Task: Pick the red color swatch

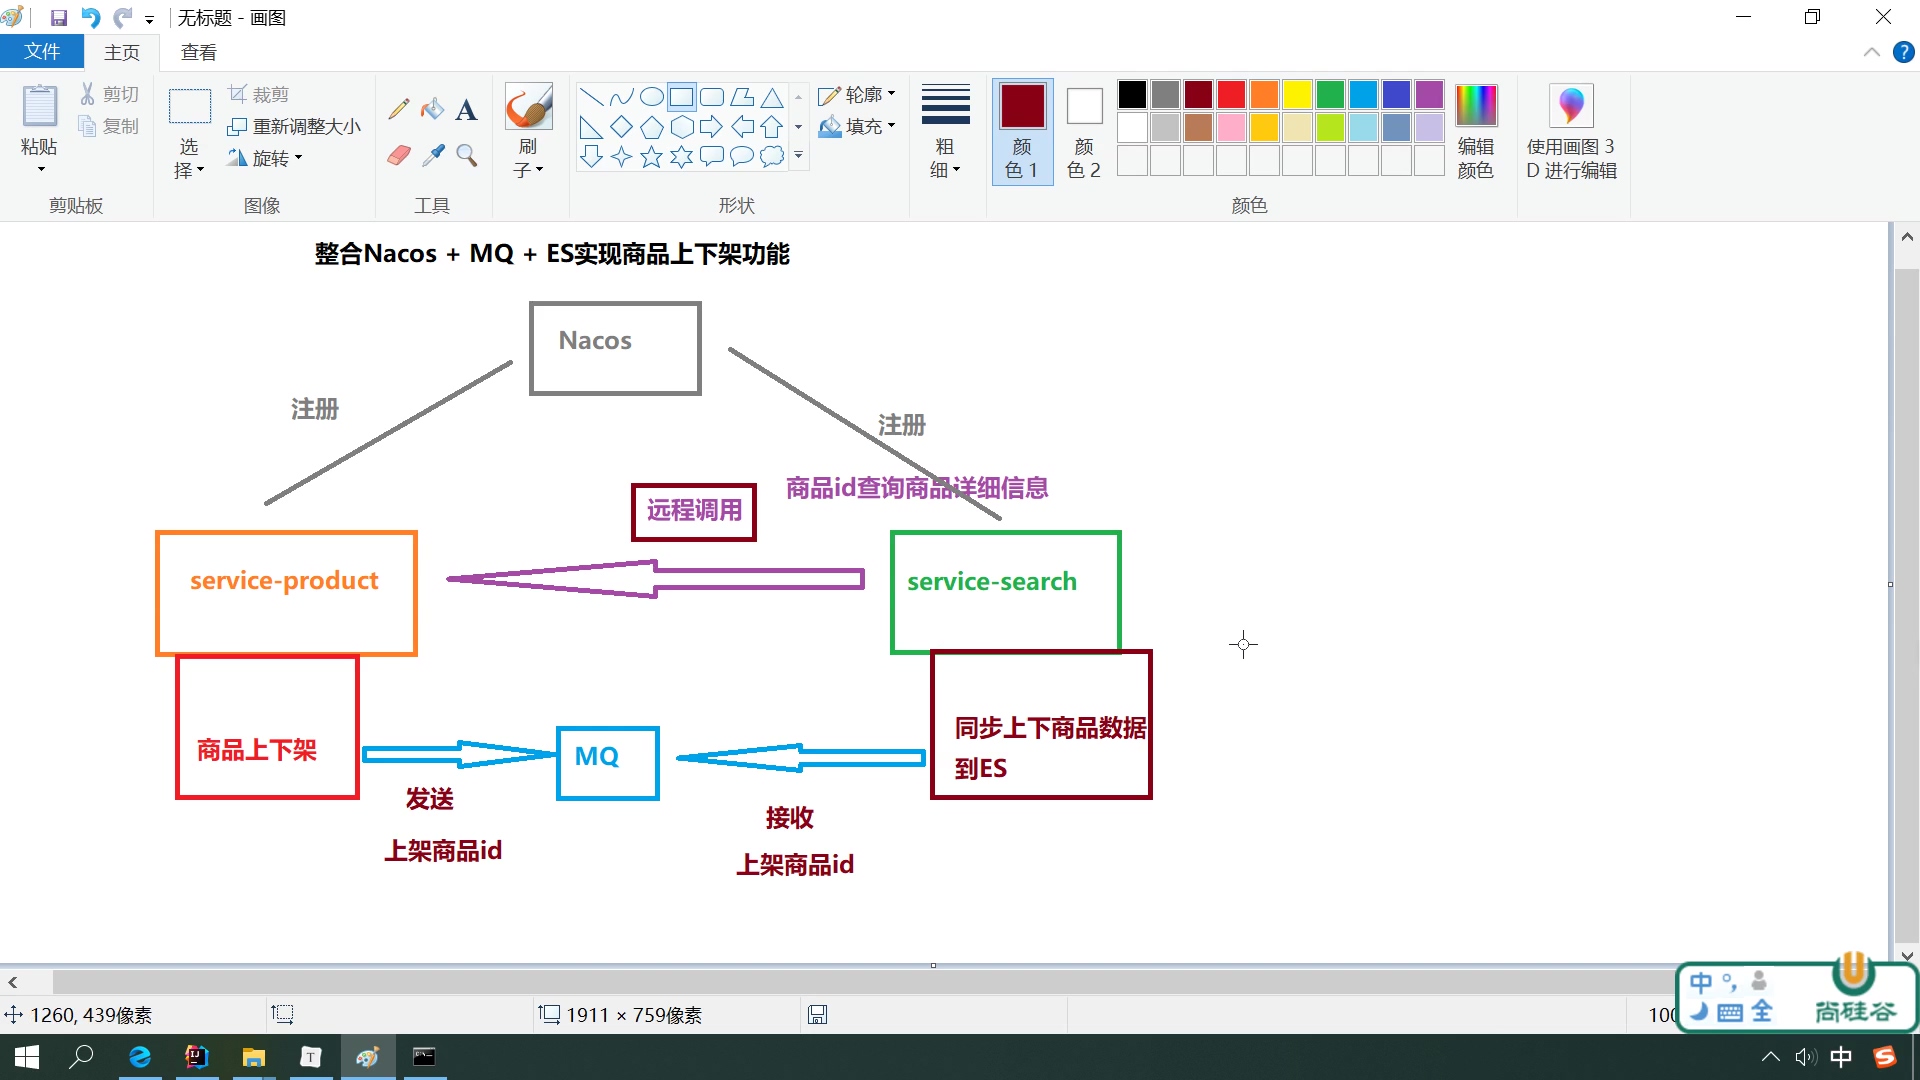Action: click(1231, 95)
